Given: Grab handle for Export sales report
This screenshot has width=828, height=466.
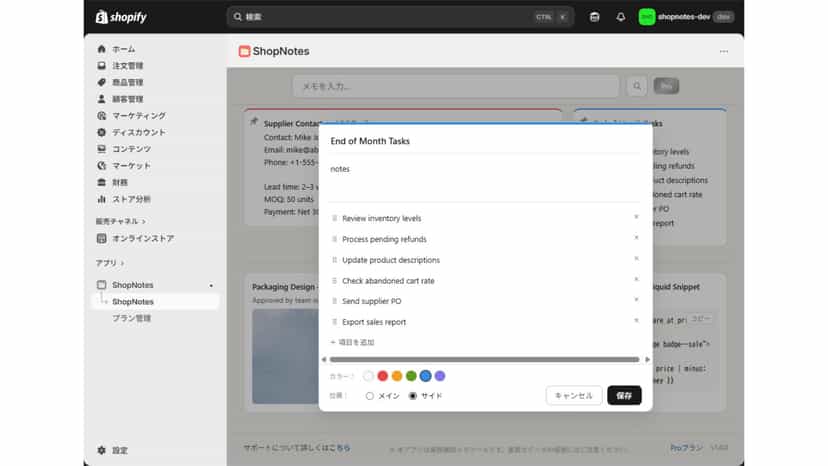Looking at the screenshot, I should [x=334, y=322].
